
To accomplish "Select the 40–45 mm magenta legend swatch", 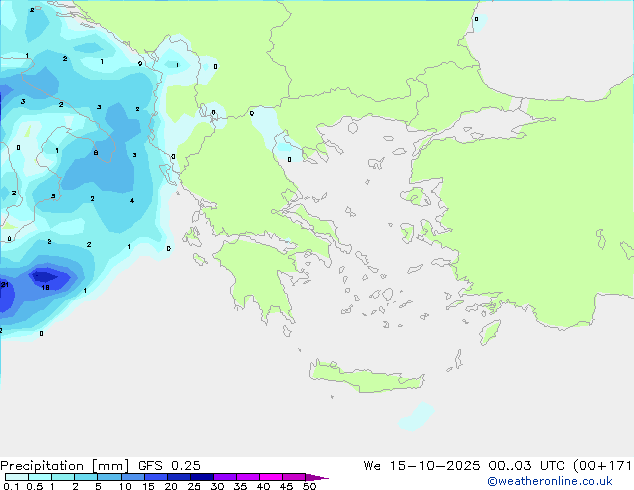I will click(271, 477).
